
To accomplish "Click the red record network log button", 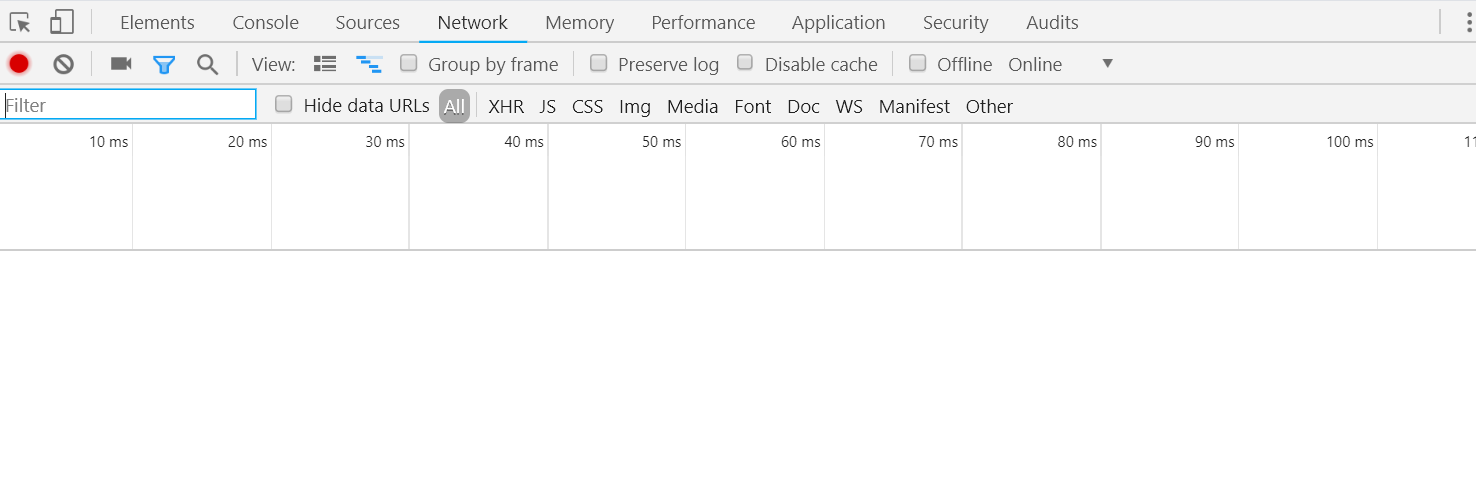I will [x=19, y=64].
